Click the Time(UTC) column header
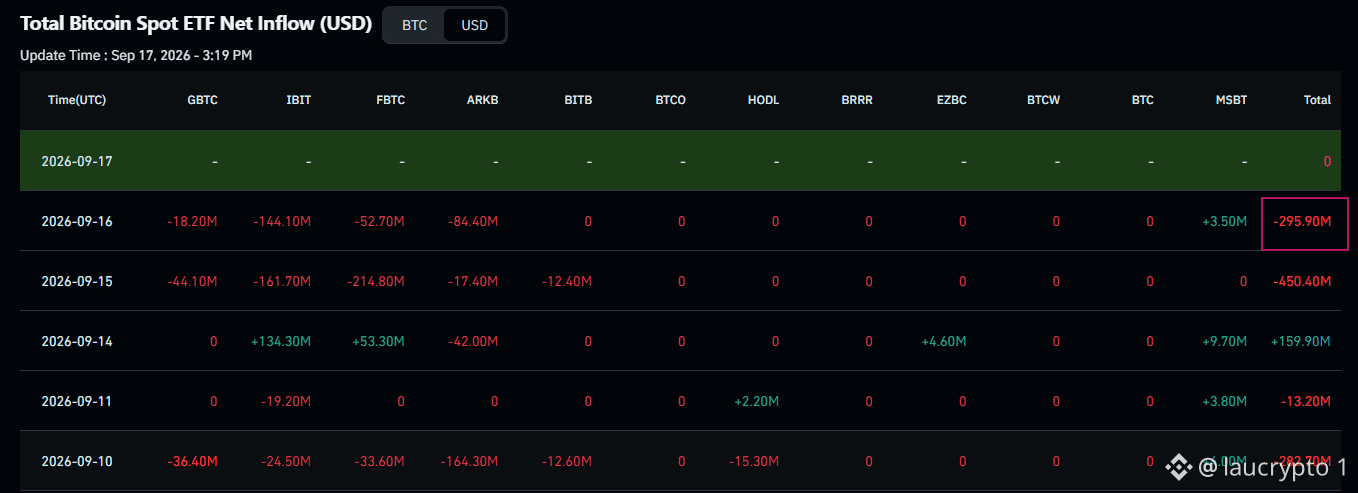Screen dimensions: 1358x493 [77, 100]
